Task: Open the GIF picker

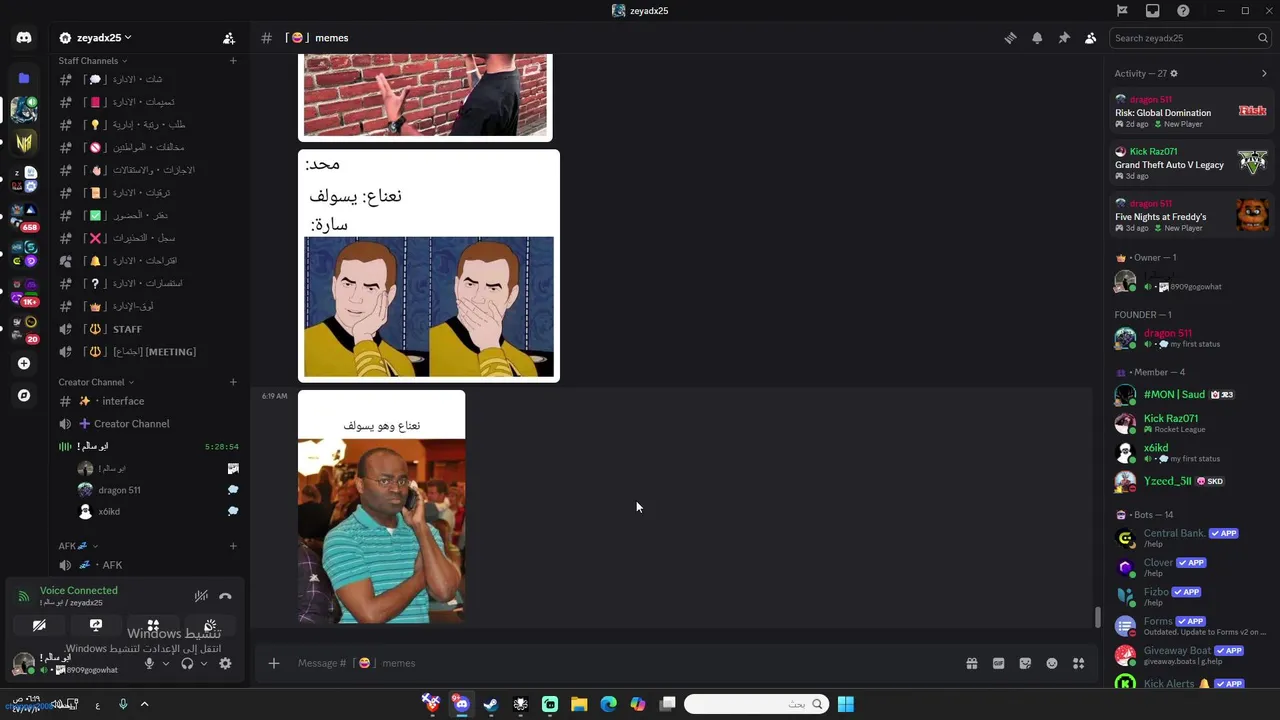Action: pos(998,663)
